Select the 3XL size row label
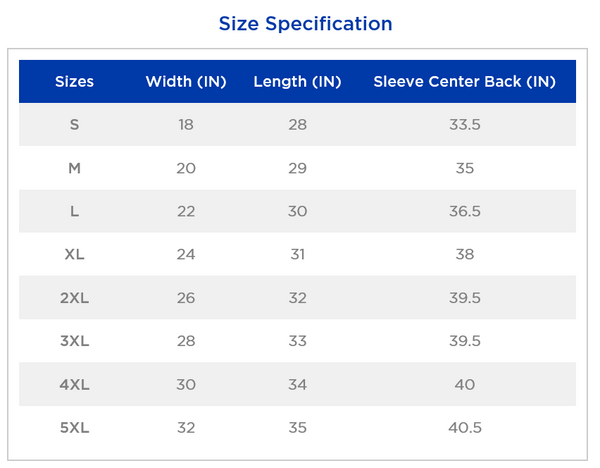 point(74,341)
